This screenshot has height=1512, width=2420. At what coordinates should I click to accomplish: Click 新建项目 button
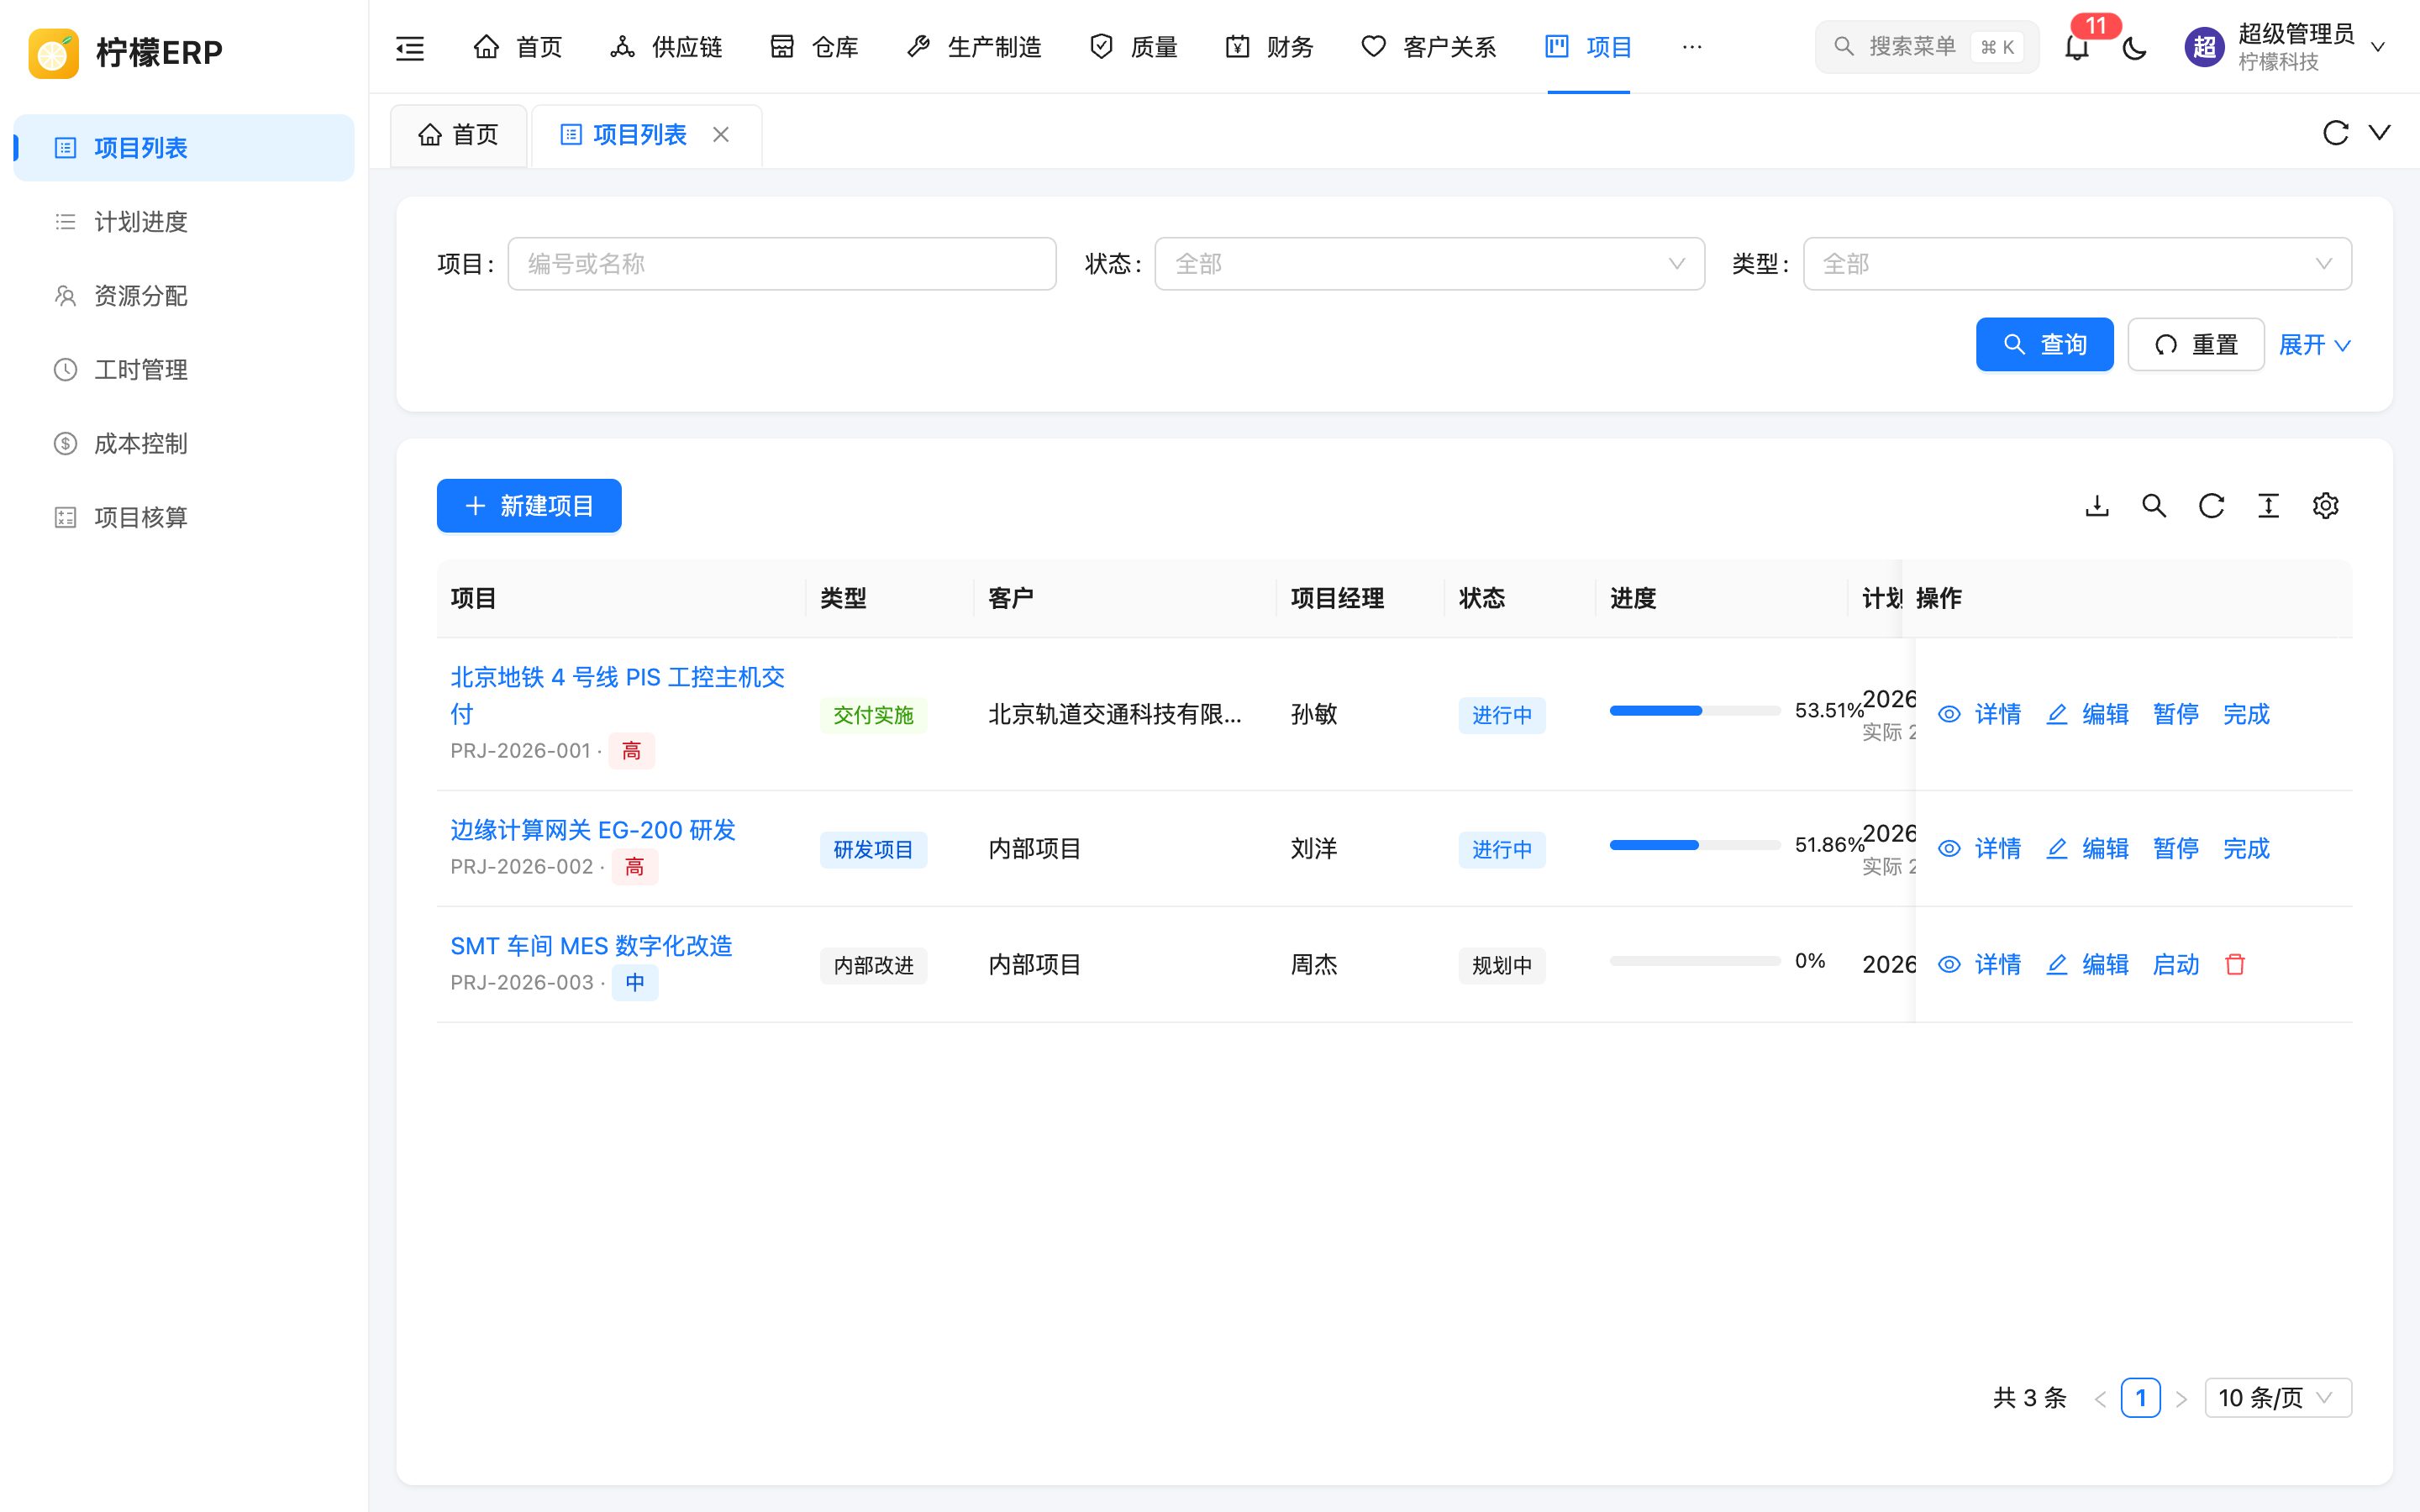click(529, 506)
